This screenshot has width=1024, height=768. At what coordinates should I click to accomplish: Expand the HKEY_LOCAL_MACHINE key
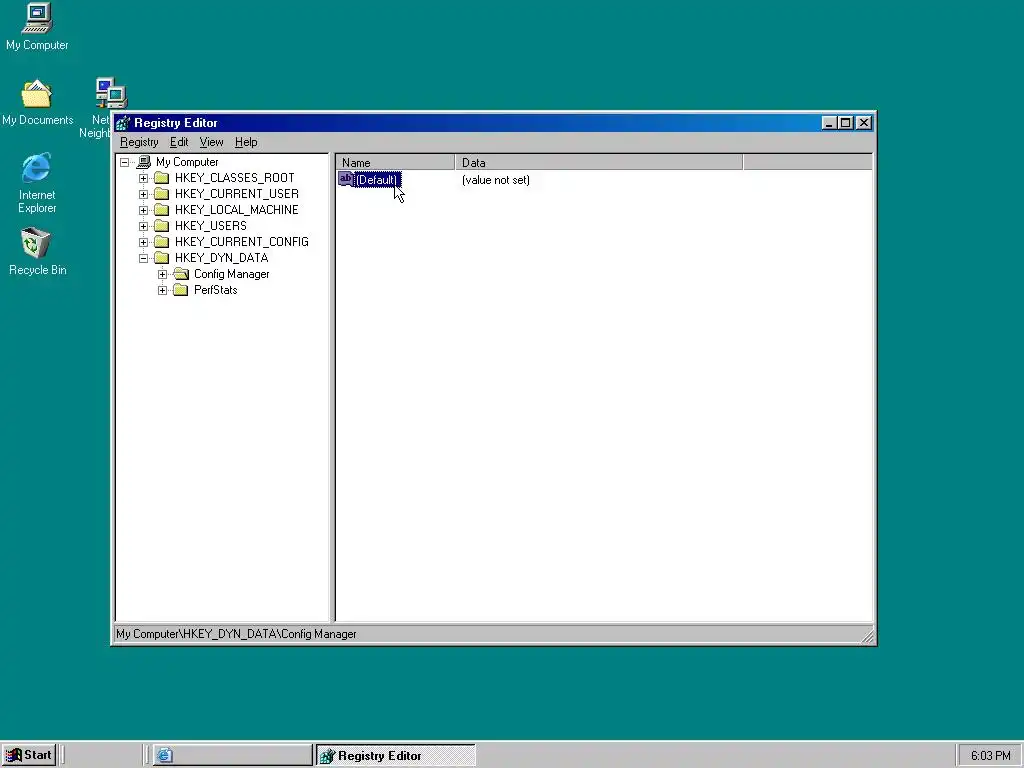(144, 210)
